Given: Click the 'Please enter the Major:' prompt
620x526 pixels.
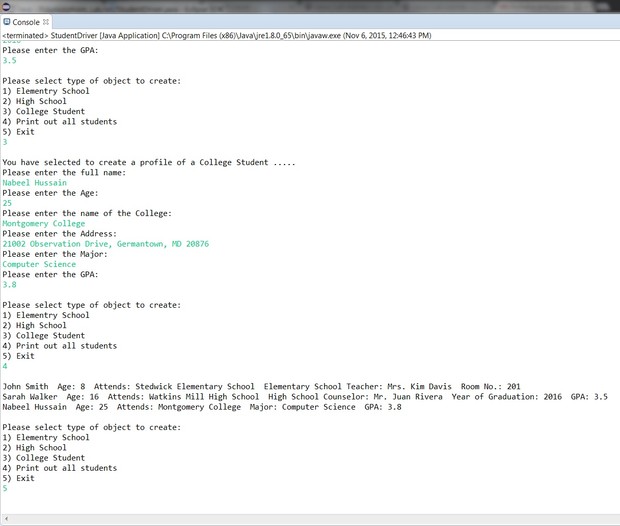Looking at the screenshot, I should point(55,254).
